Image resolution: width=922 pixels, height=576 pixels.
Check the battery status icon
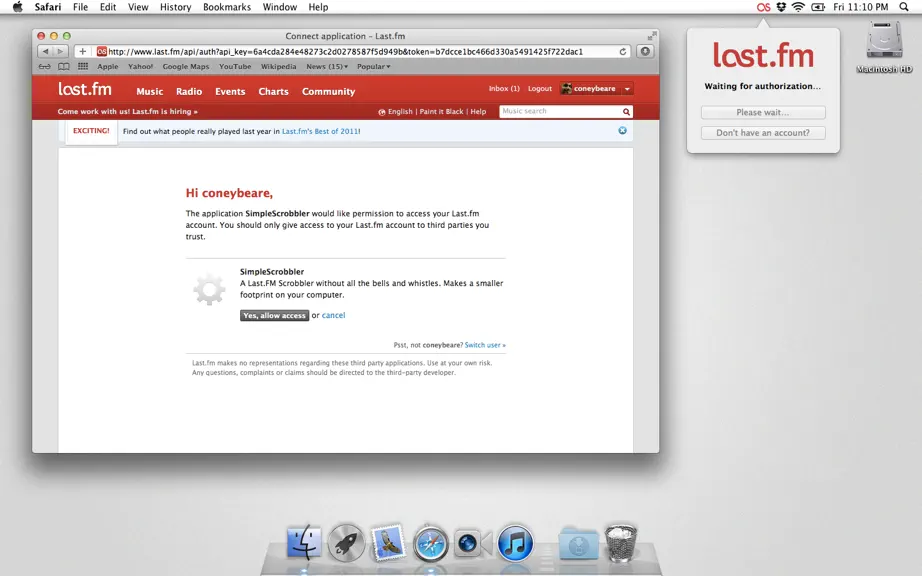click(x=818, y=7)
